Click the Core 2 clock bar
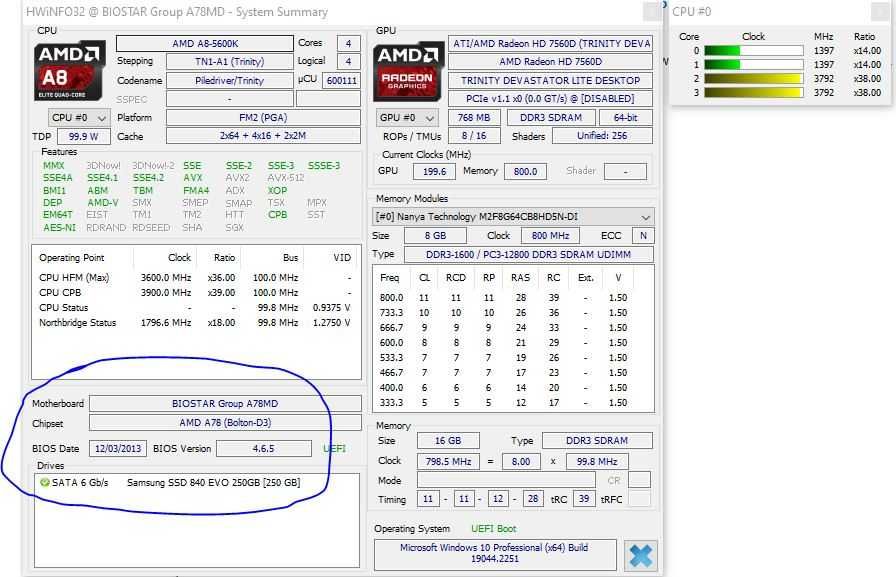The height and width of the screenshot is (577, 896). click(754, 79)
